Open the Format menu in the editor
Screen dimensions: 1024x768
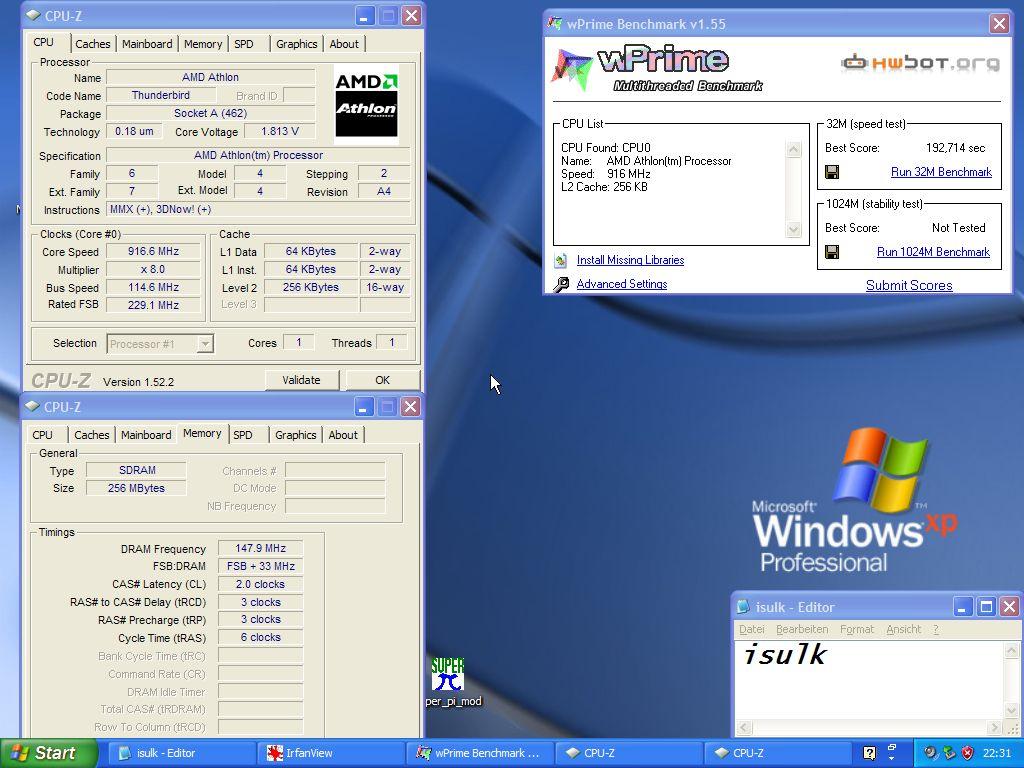click(x=857, y=630)
